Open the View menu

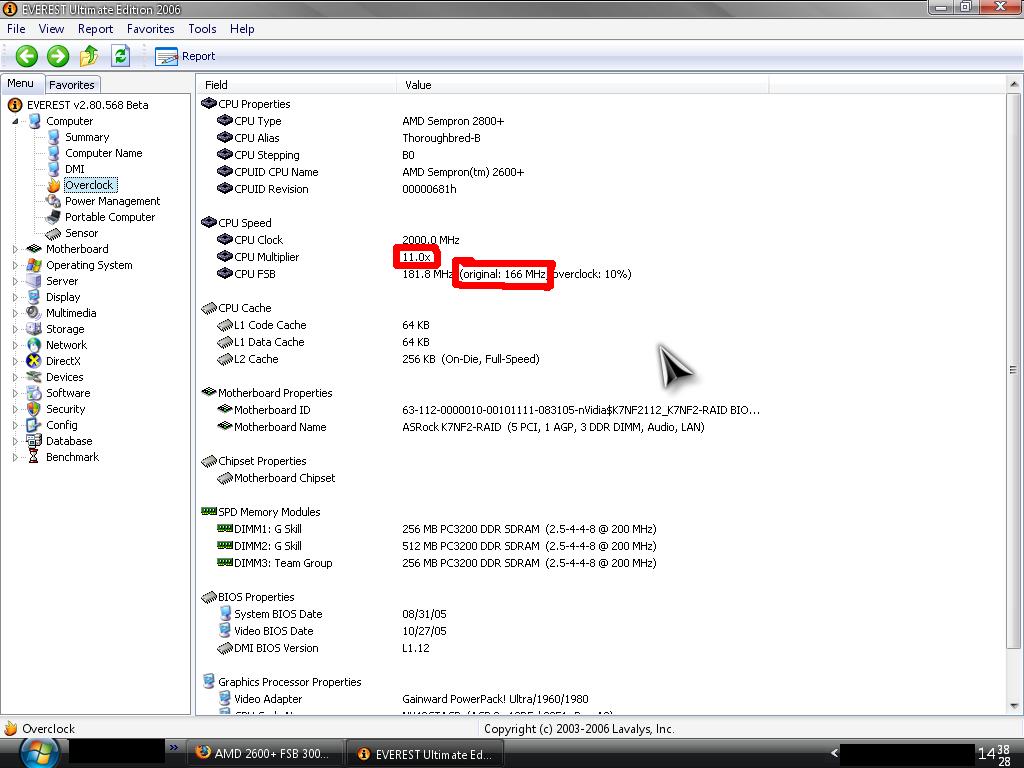pos(51,29)
